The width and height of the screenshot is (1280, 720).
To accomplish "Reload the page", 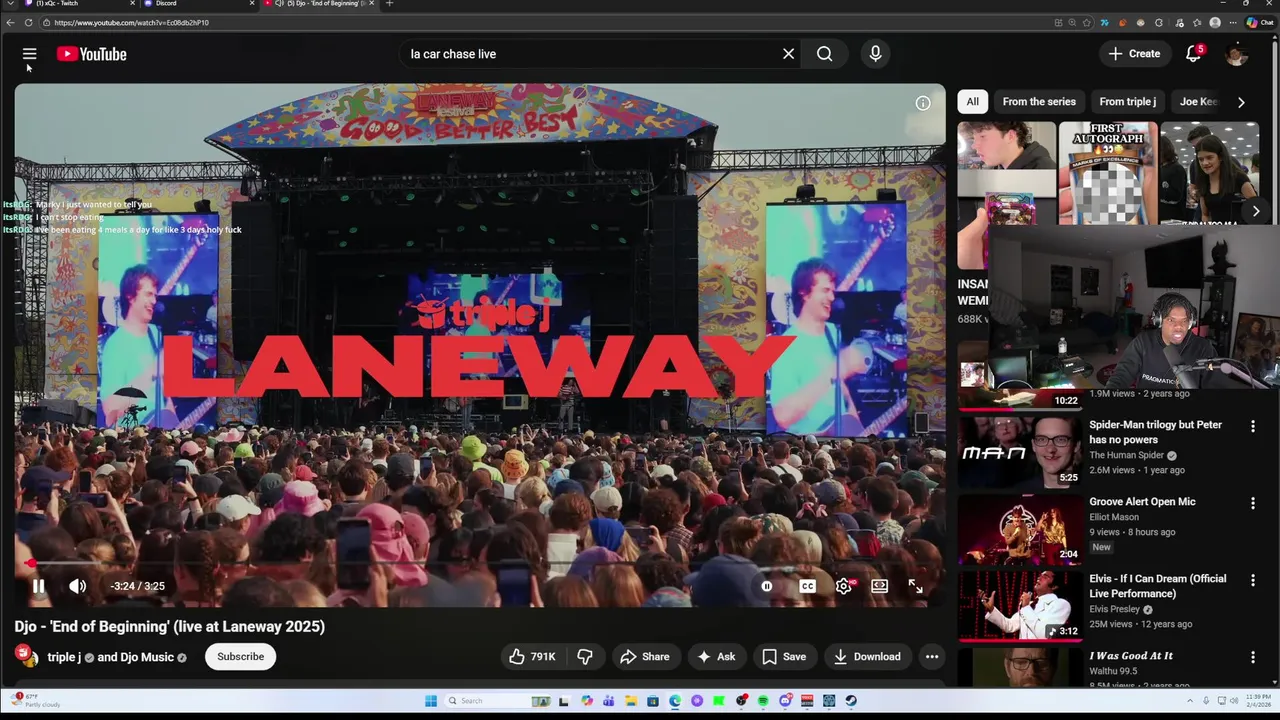I will tap(28, 22).
